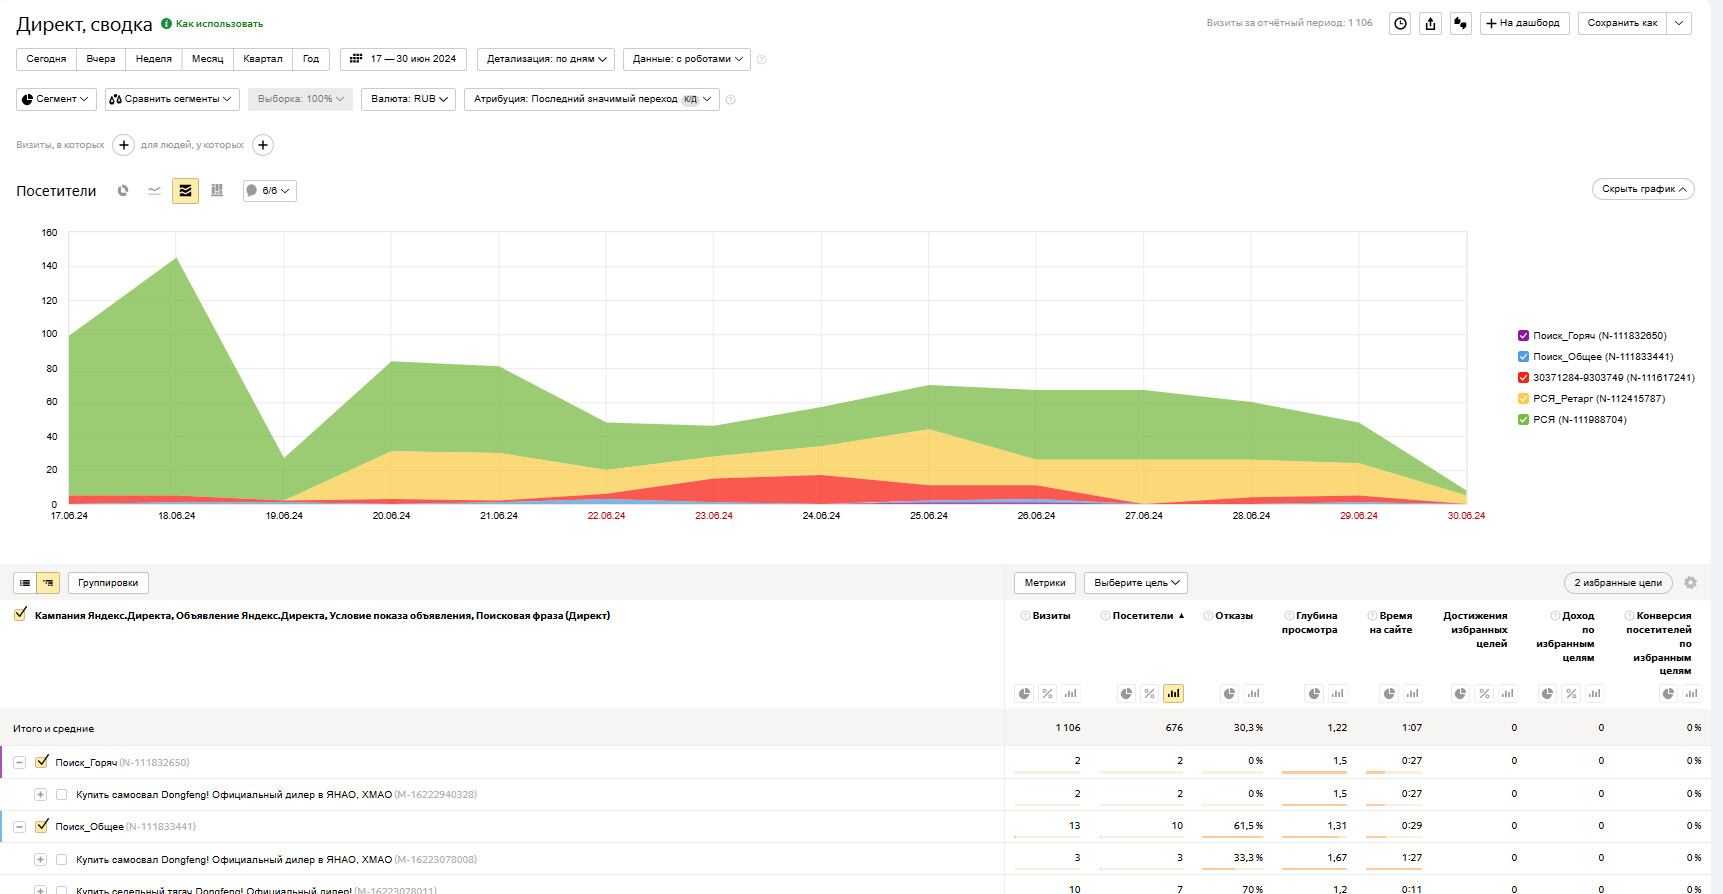Click the Скрыть график button
Viewport: 1723px width, 894px height.
coord(1643,189)
